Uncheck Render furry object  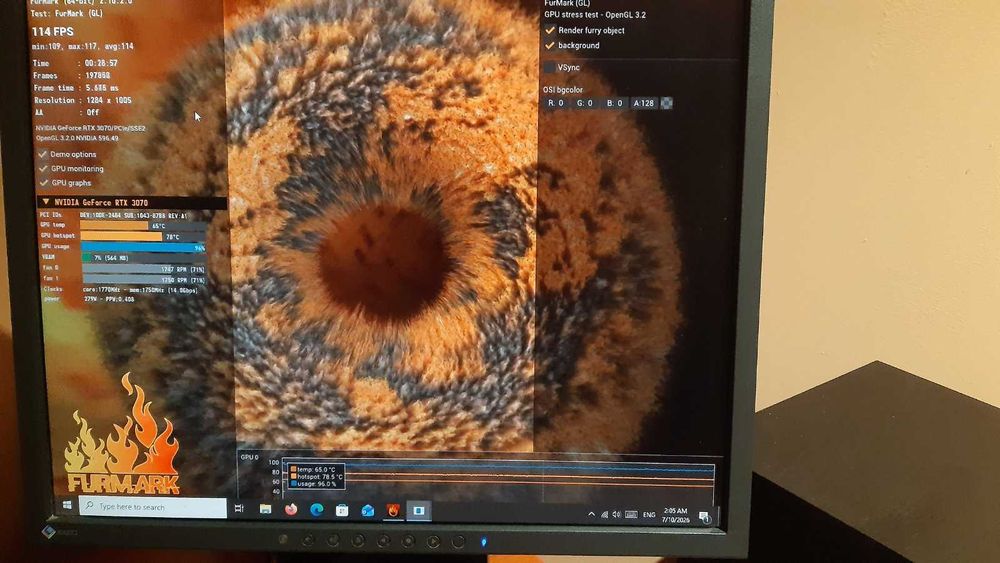tap(550, 30)
